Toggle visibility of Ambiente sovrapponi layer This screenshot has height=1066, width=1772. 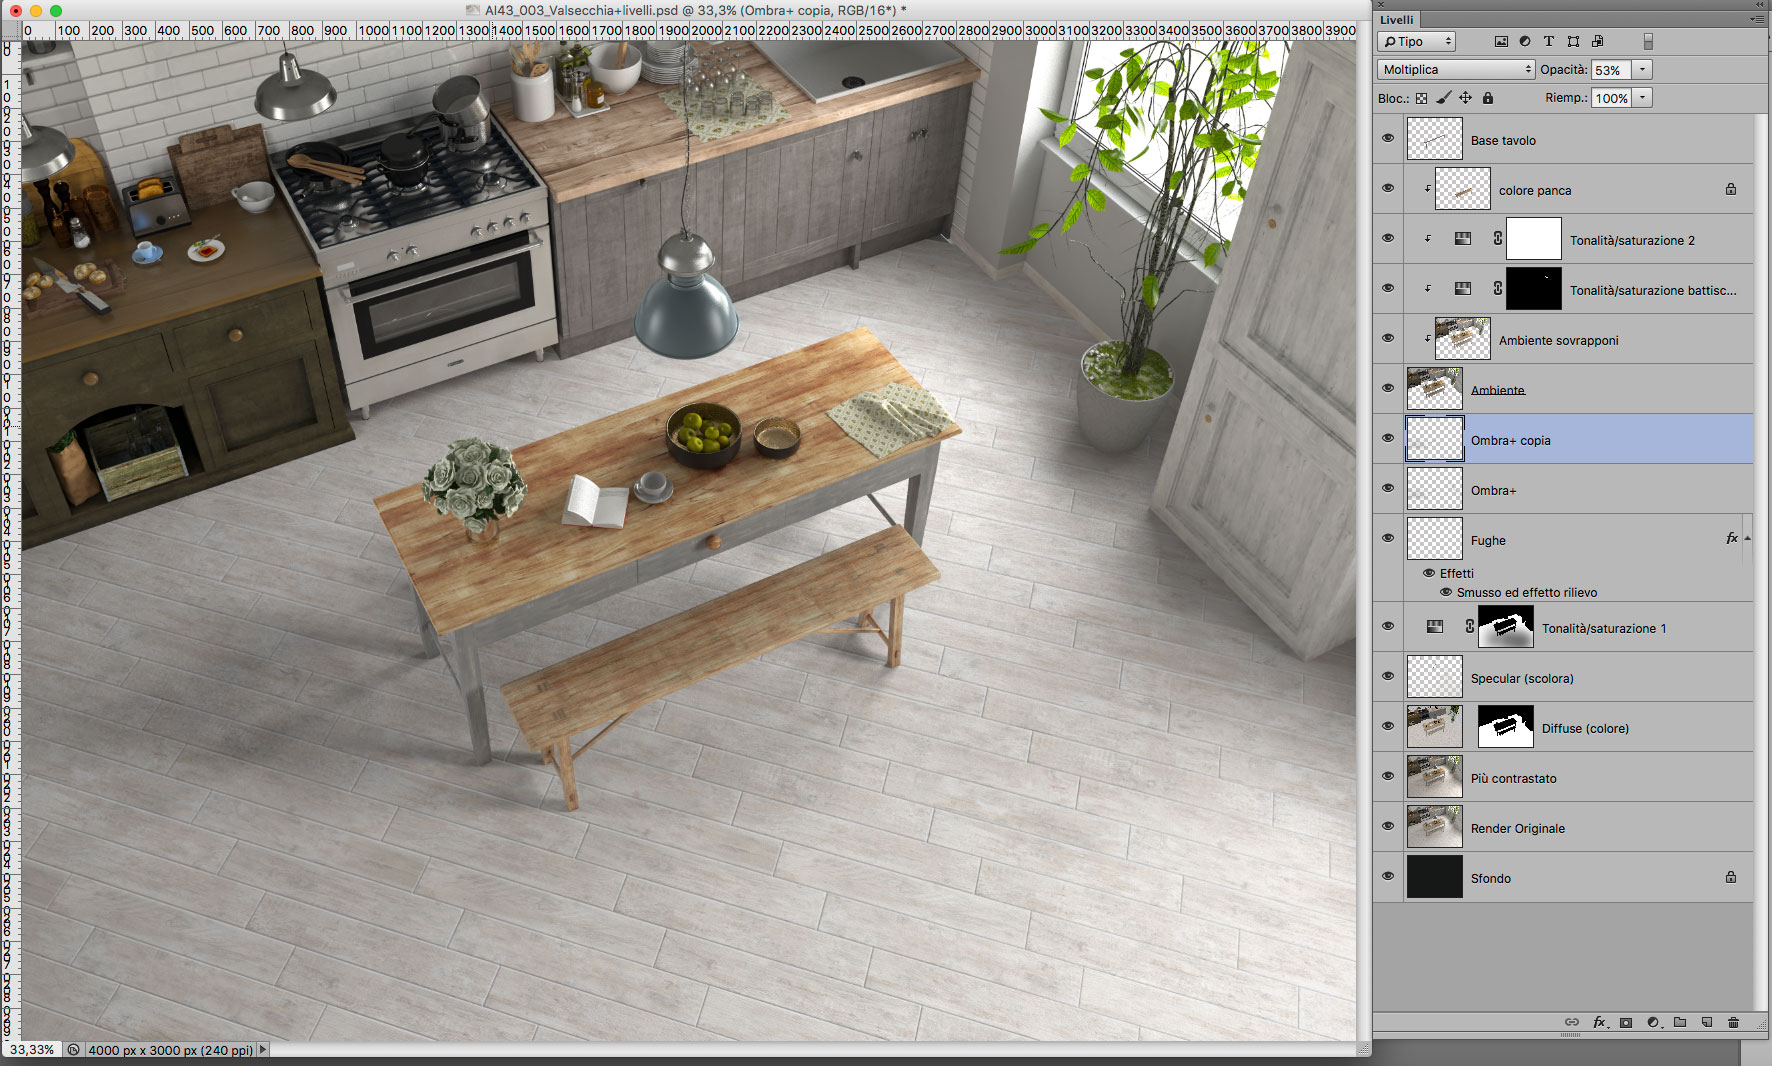coord(1388,339)
